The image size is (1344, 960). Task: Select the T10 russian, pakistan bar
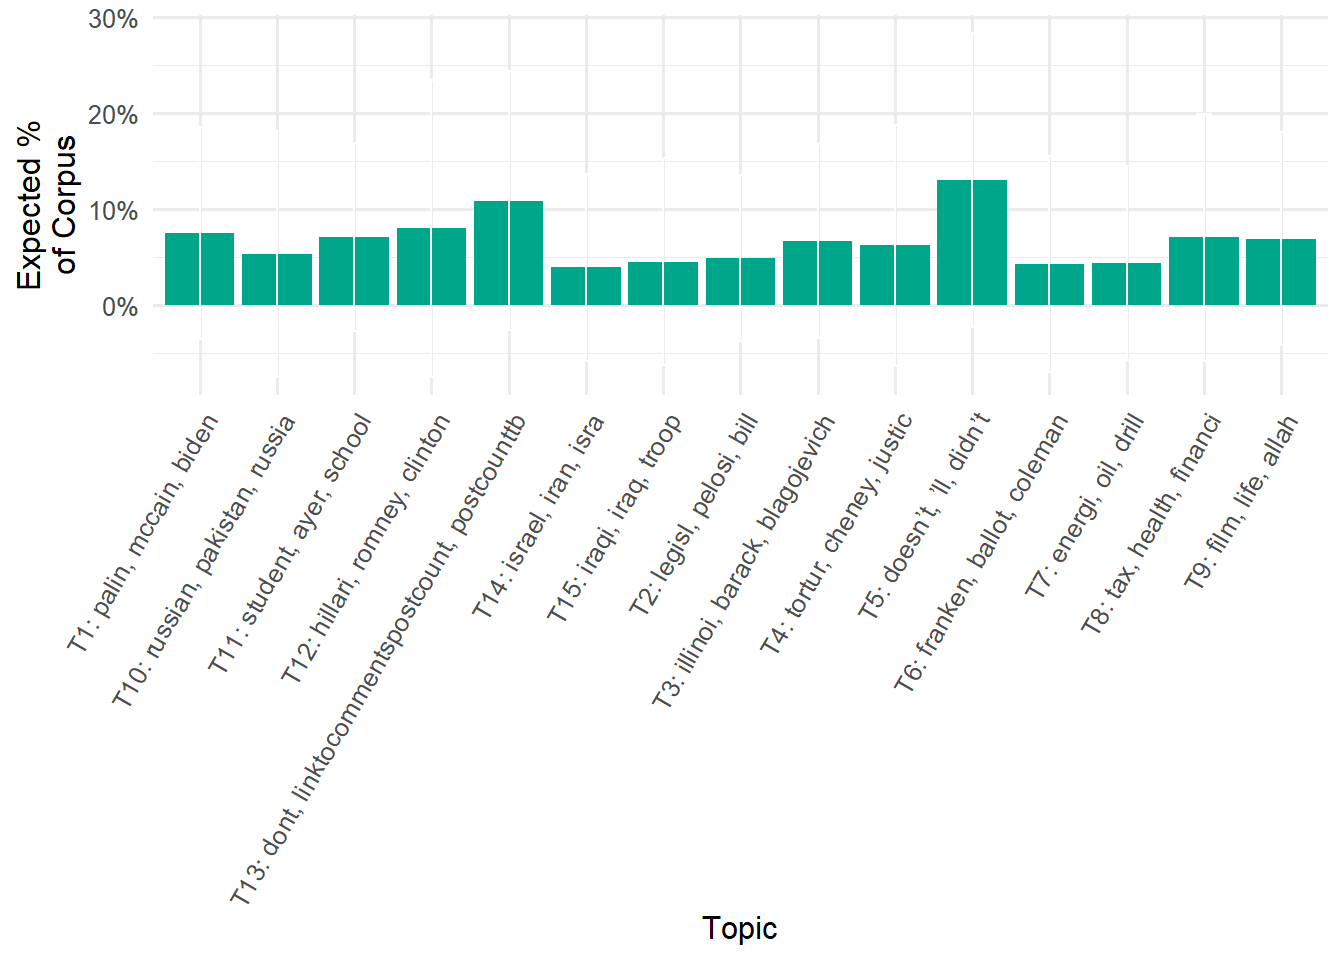[x=277, y=280]
